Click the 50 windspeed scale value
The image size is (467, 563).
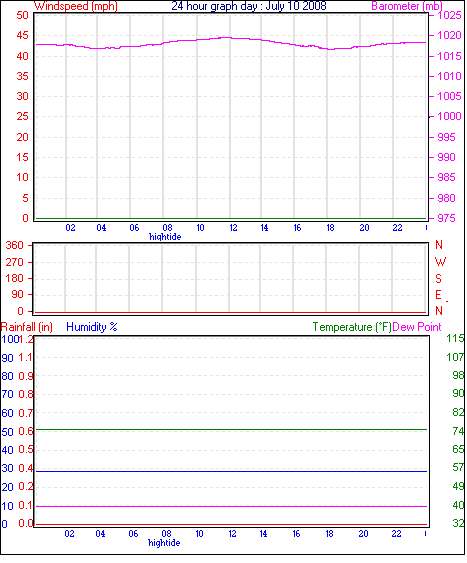(x=22, y=15)
